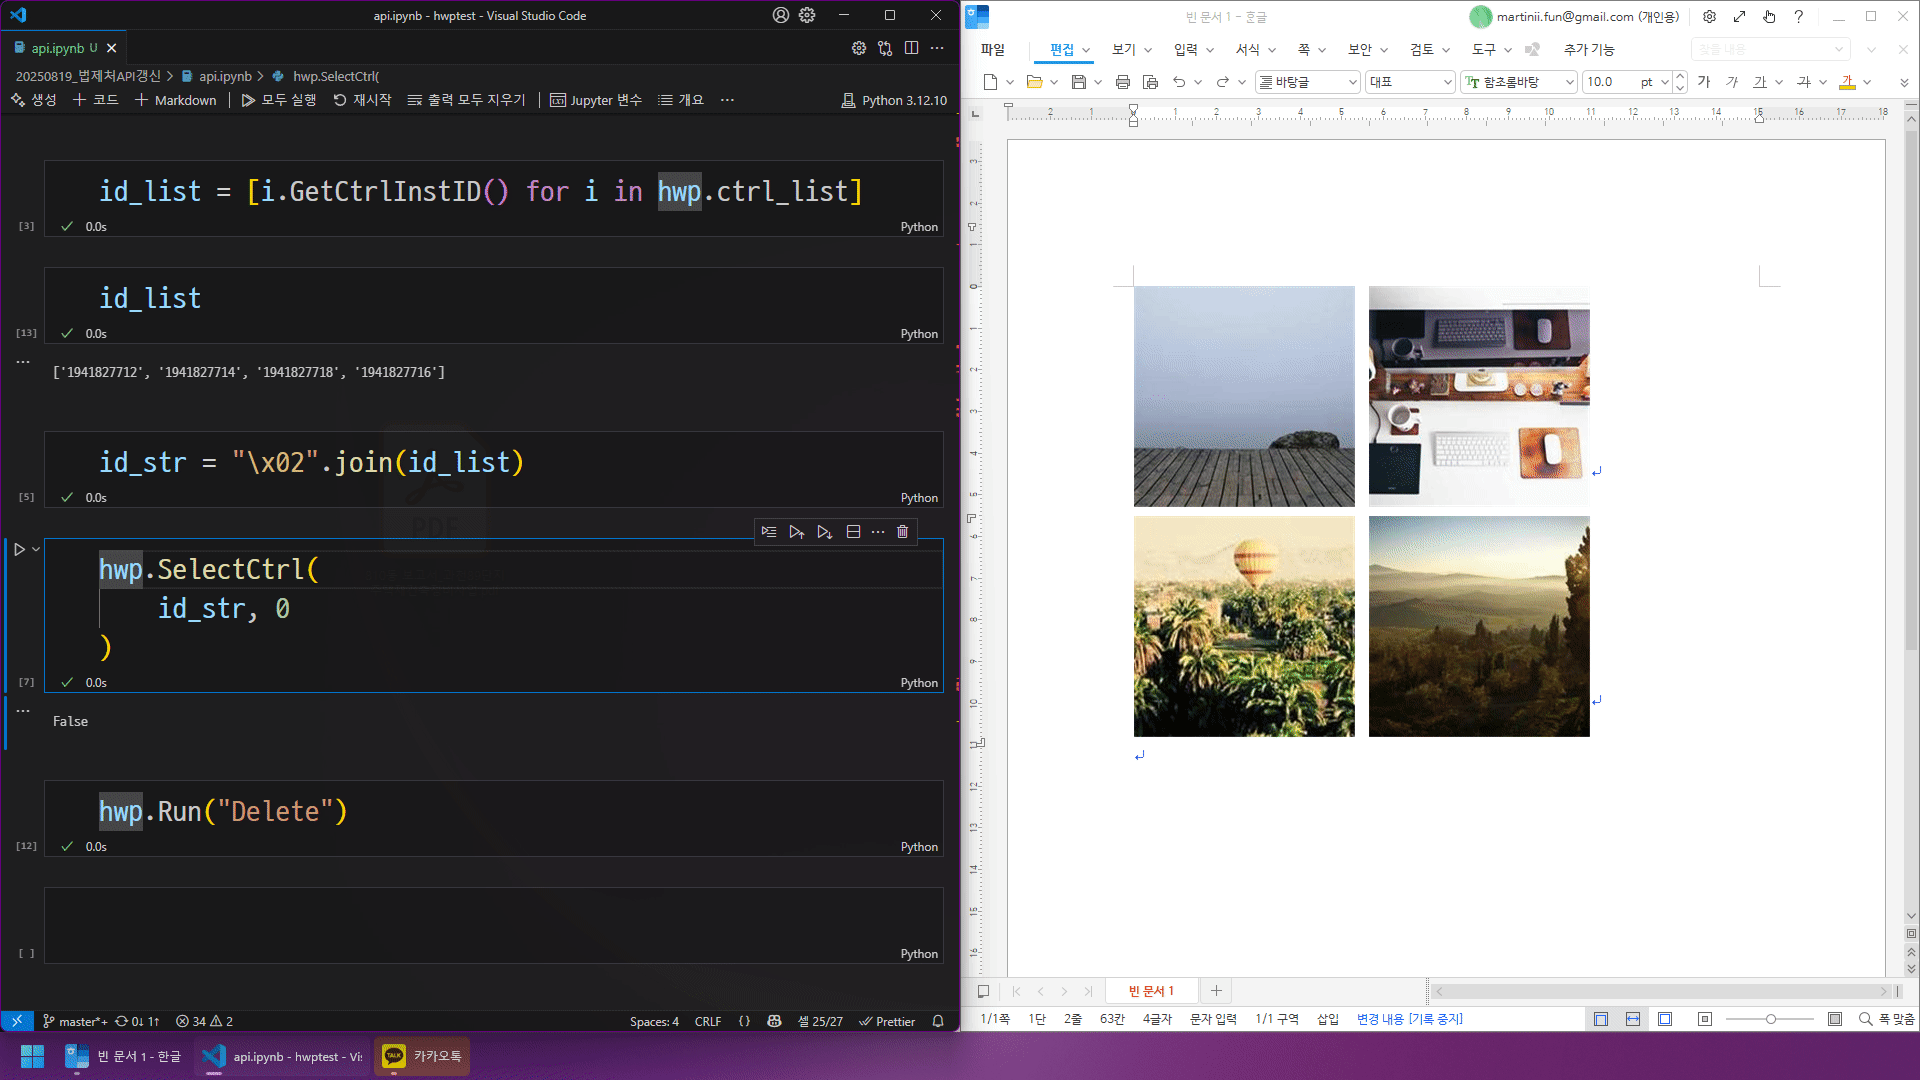The image size is (1920, 1080).
Task: Open KakaoTalk from the taskbar
Action: (x=422, y=1056)
